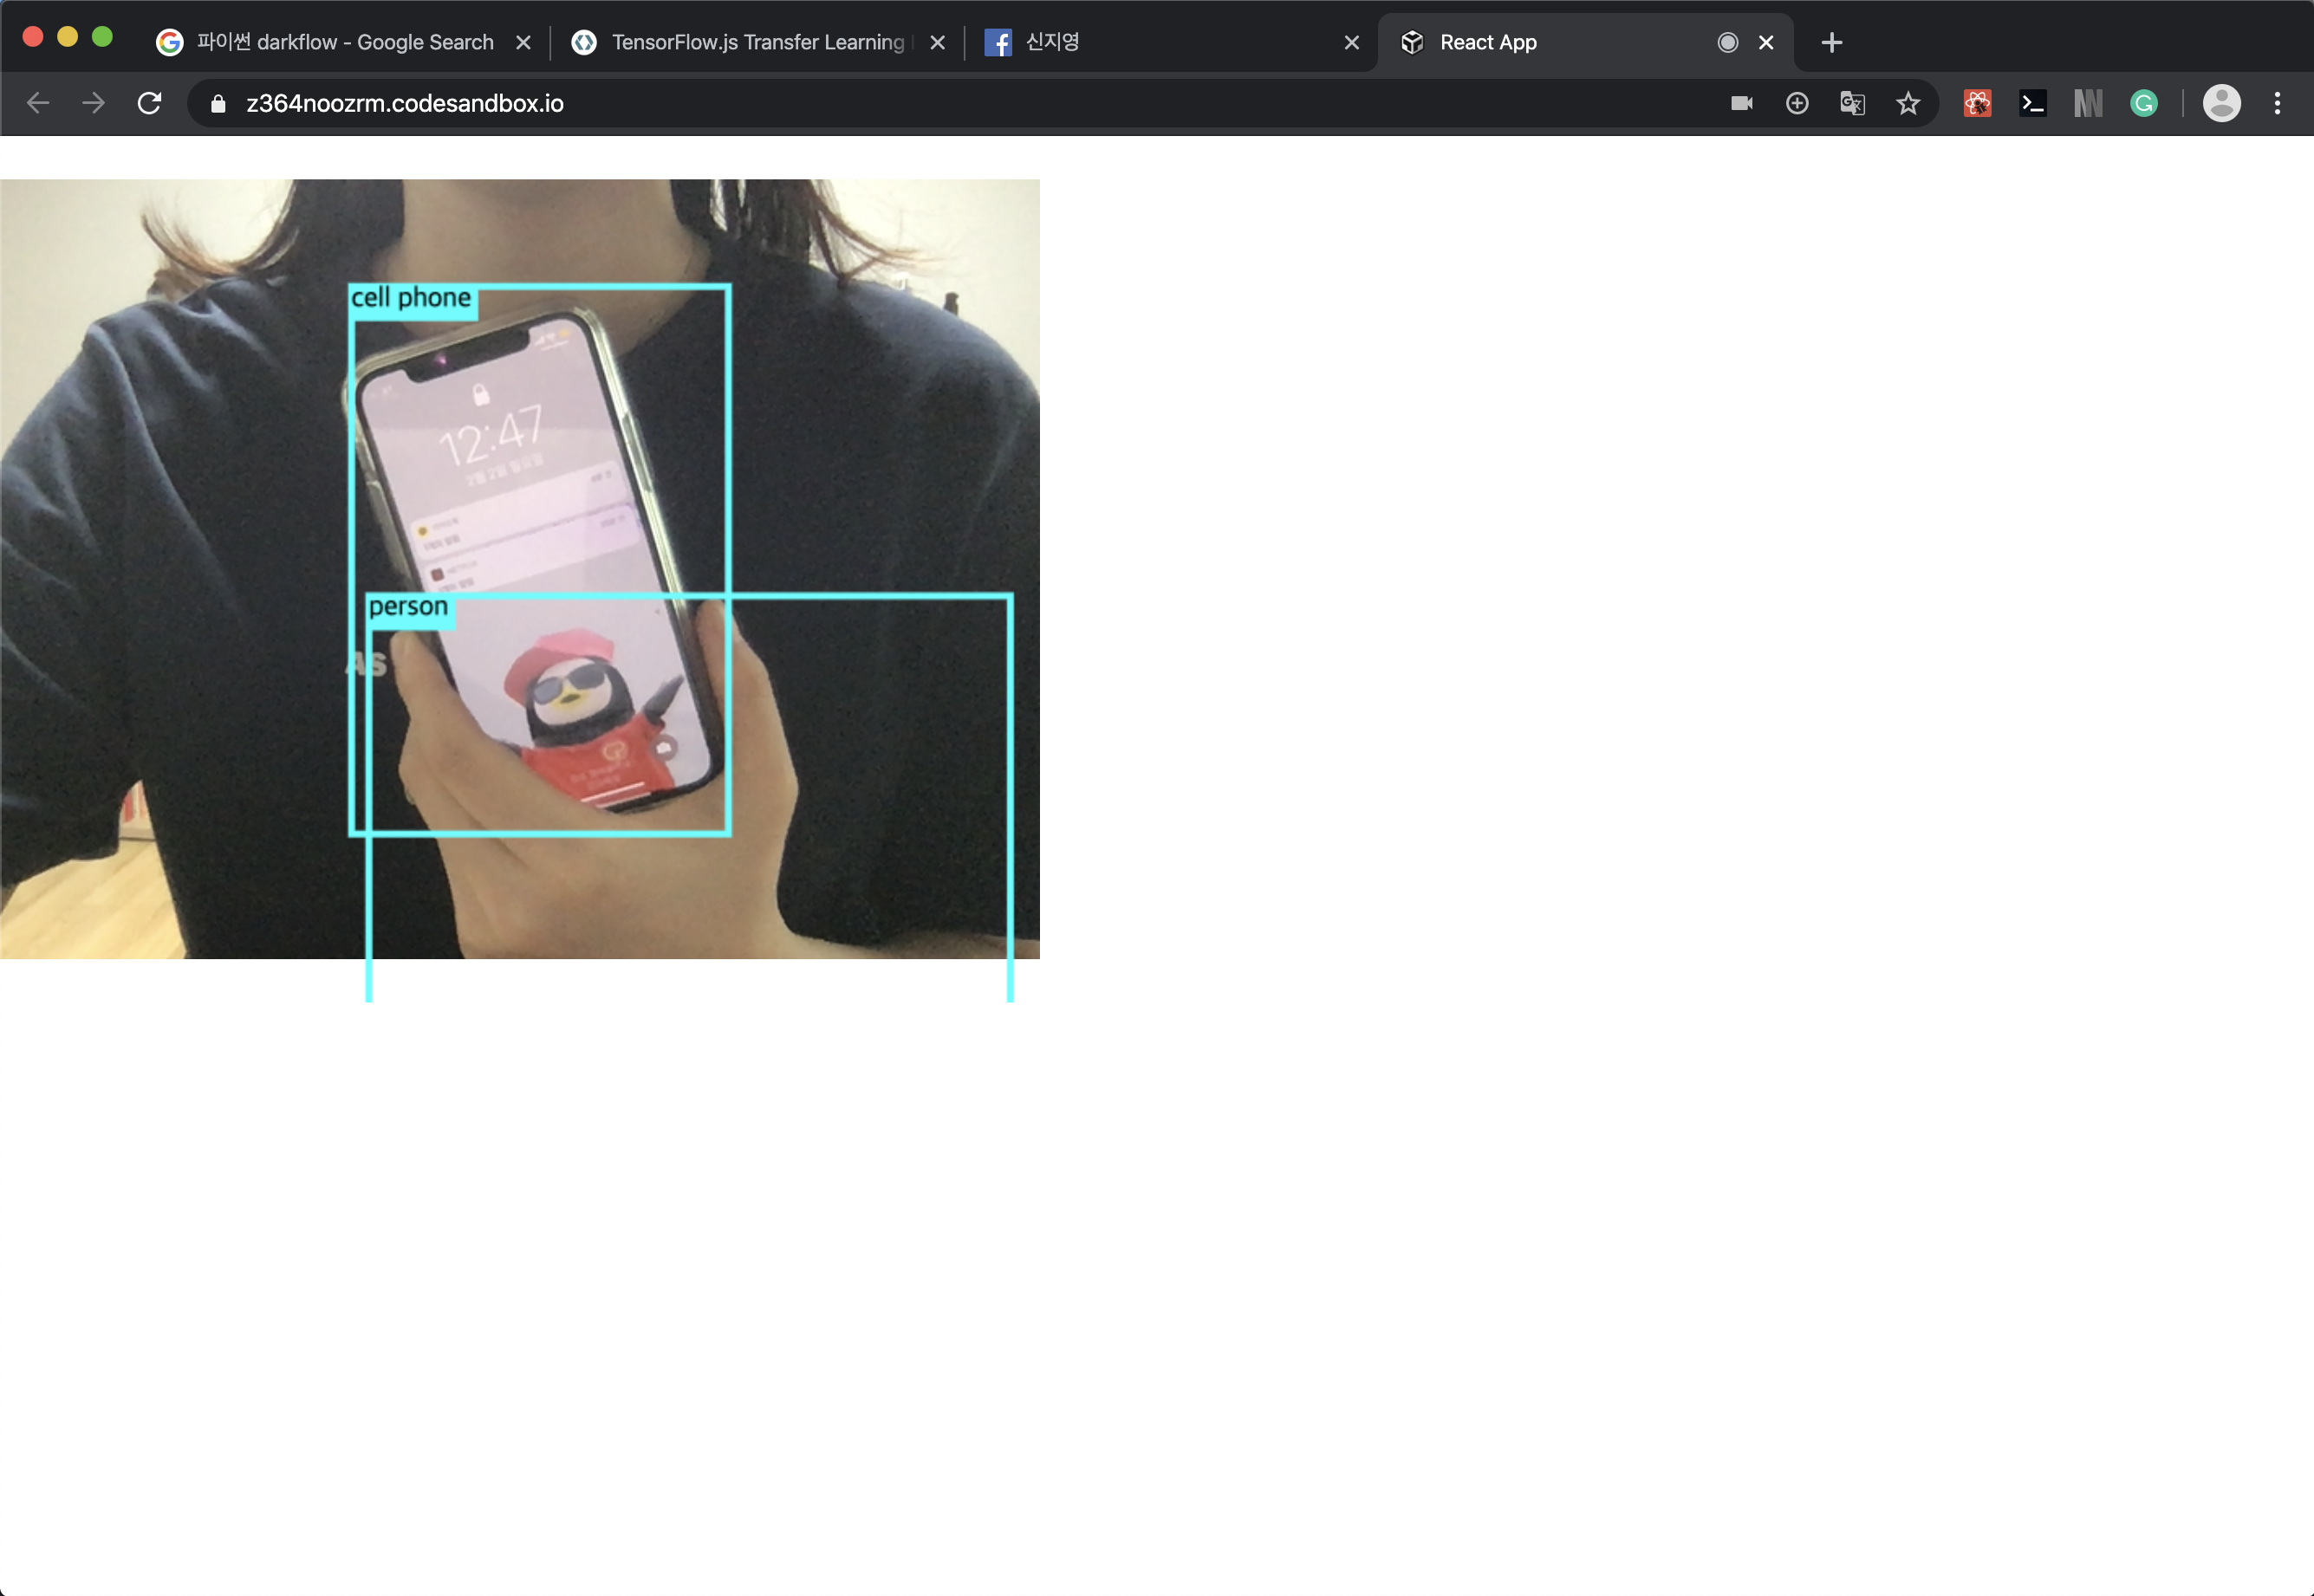Screen dimensions: 2314x1596
Task: Click the gray striped extension icon
Action: (2088, 103)
